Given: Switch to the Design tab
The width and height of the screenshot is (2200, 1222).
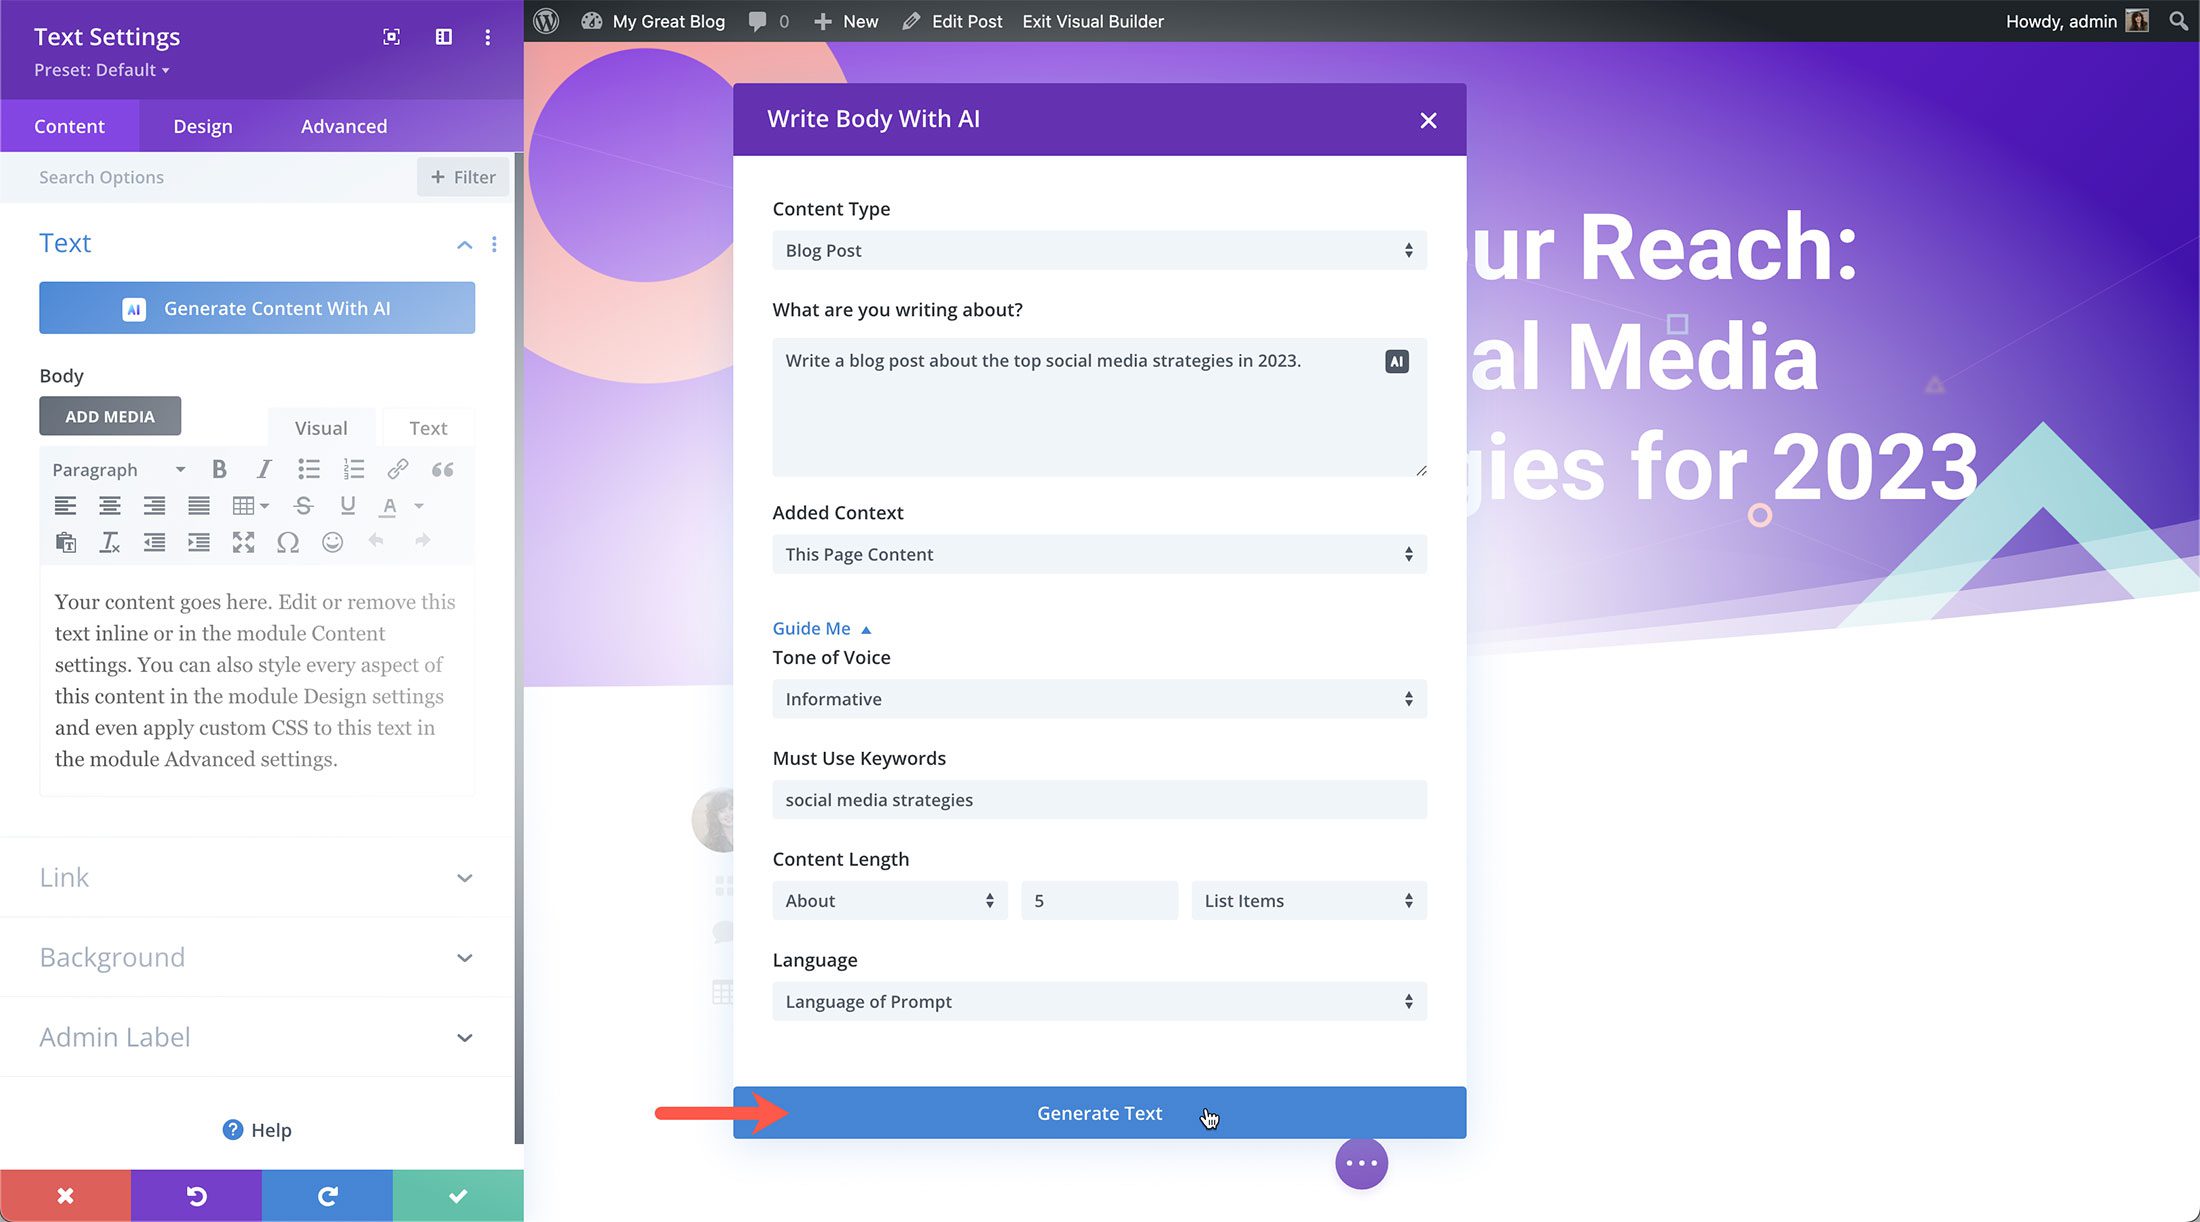Looking at the screenshot, I should (x=202, y=125).
